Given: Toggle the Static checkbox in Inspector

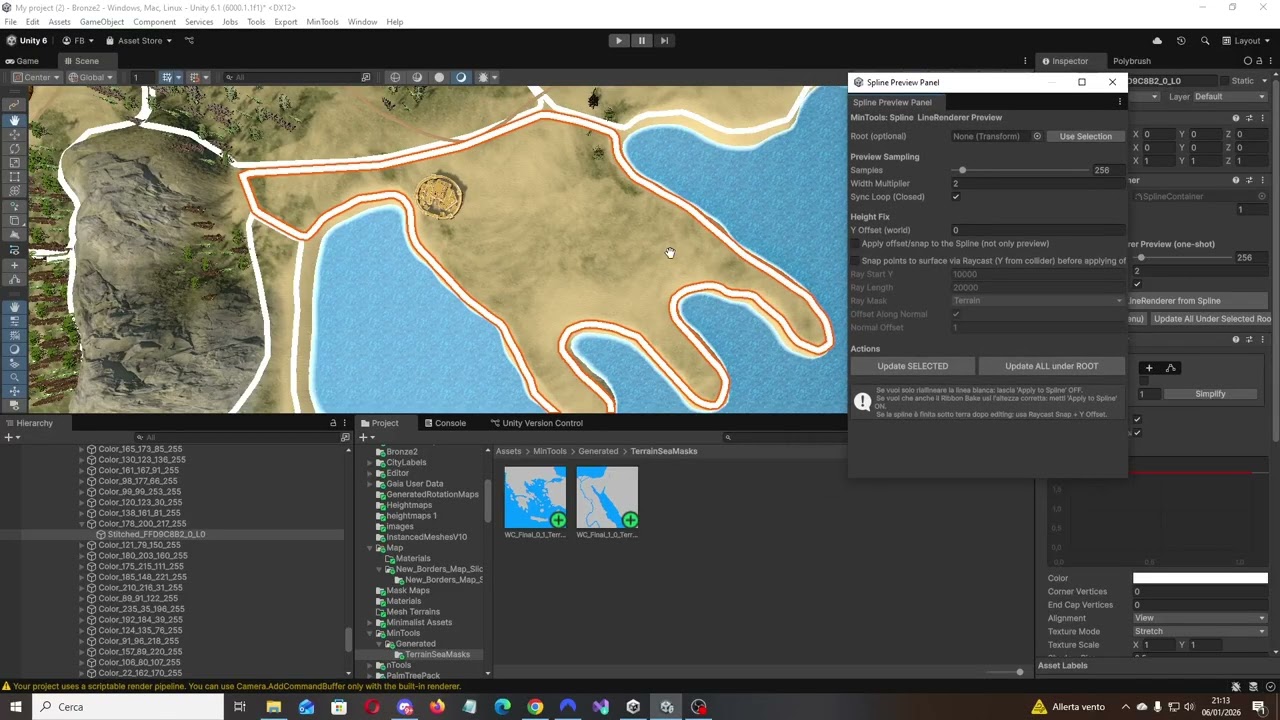Looking at the screenshot, I should (x=1224, y=81).
